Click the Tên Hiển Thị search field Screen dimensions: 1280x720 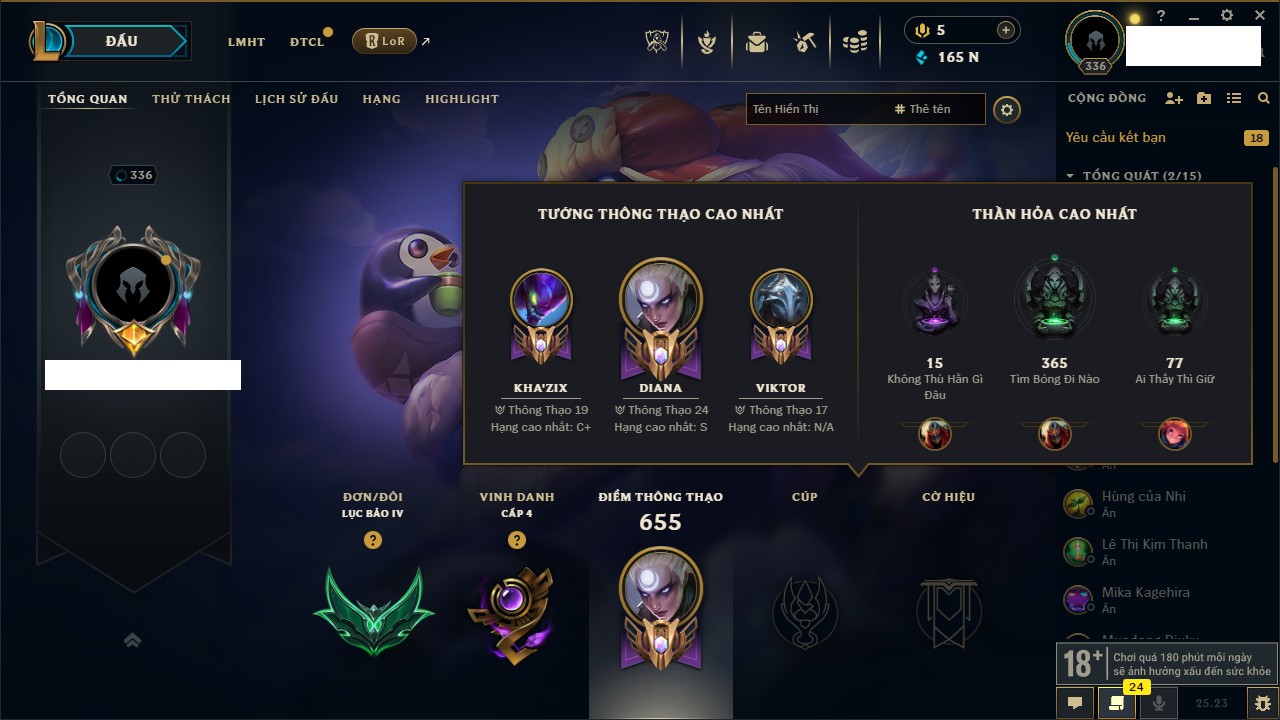coord(818,109)
